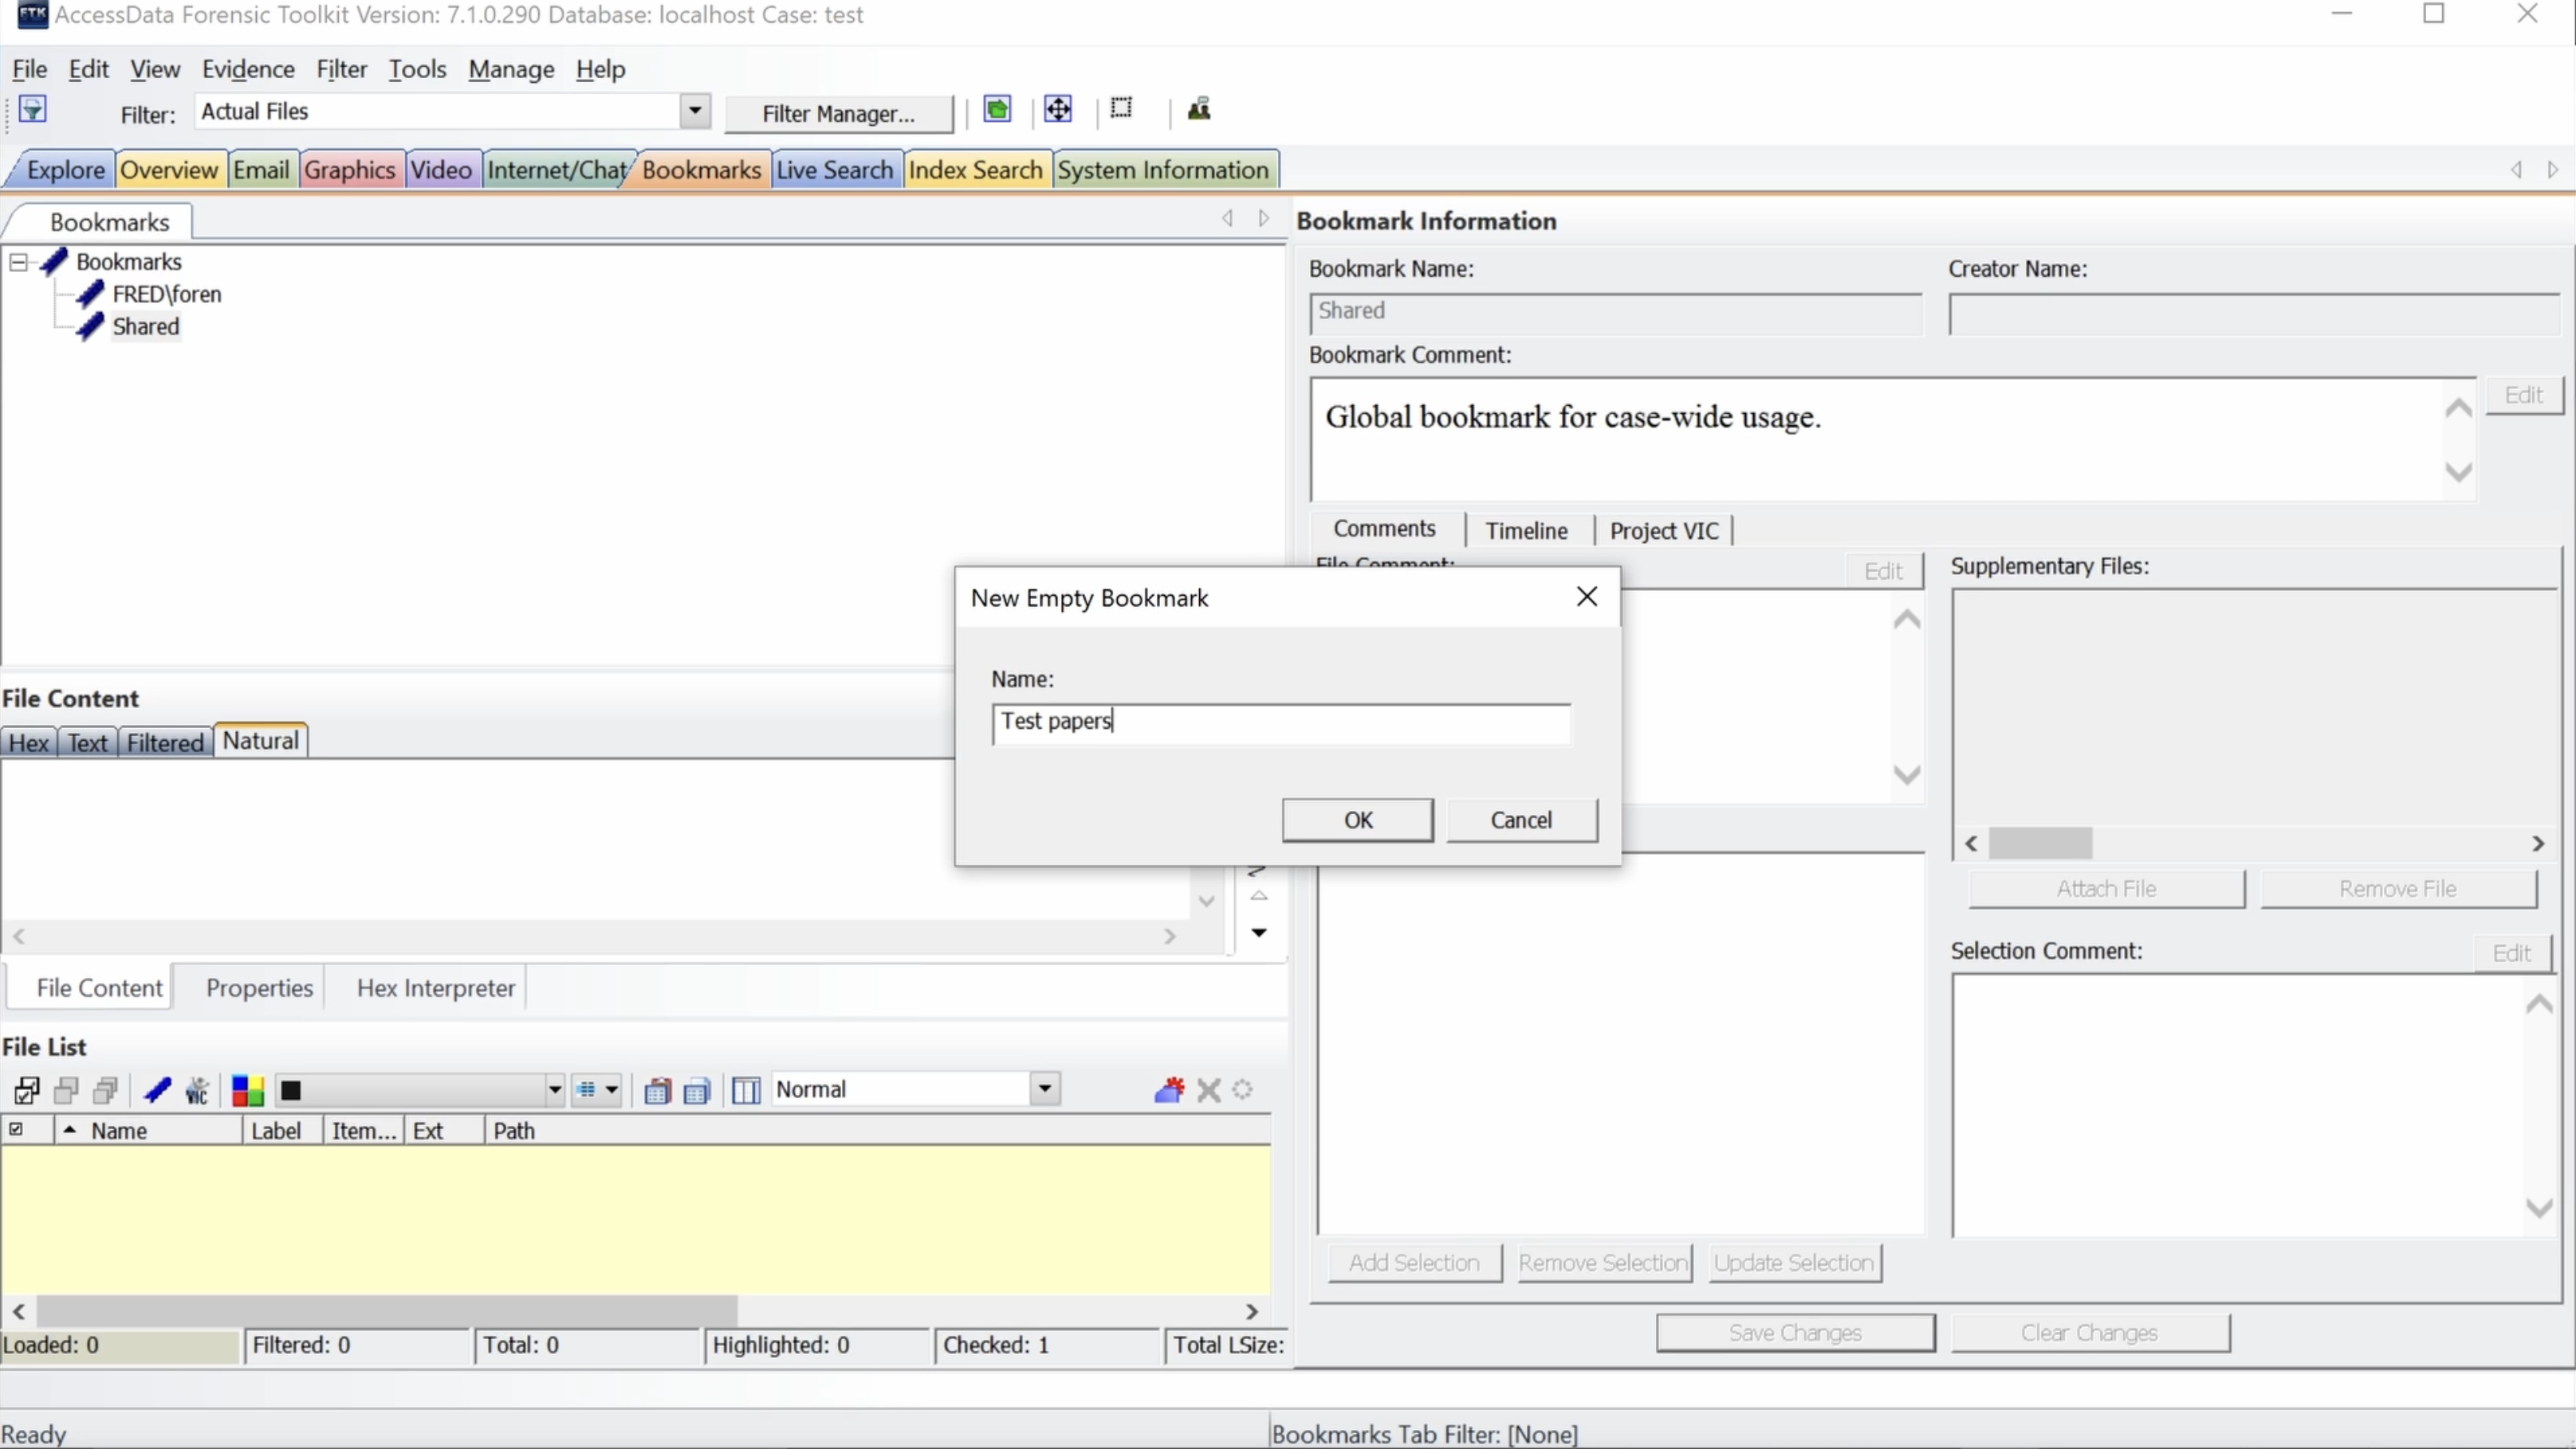Click the people icon in top toolbar
Image resolution: width=2576 pixels, height=1449 pixels.
[1199, 109]
